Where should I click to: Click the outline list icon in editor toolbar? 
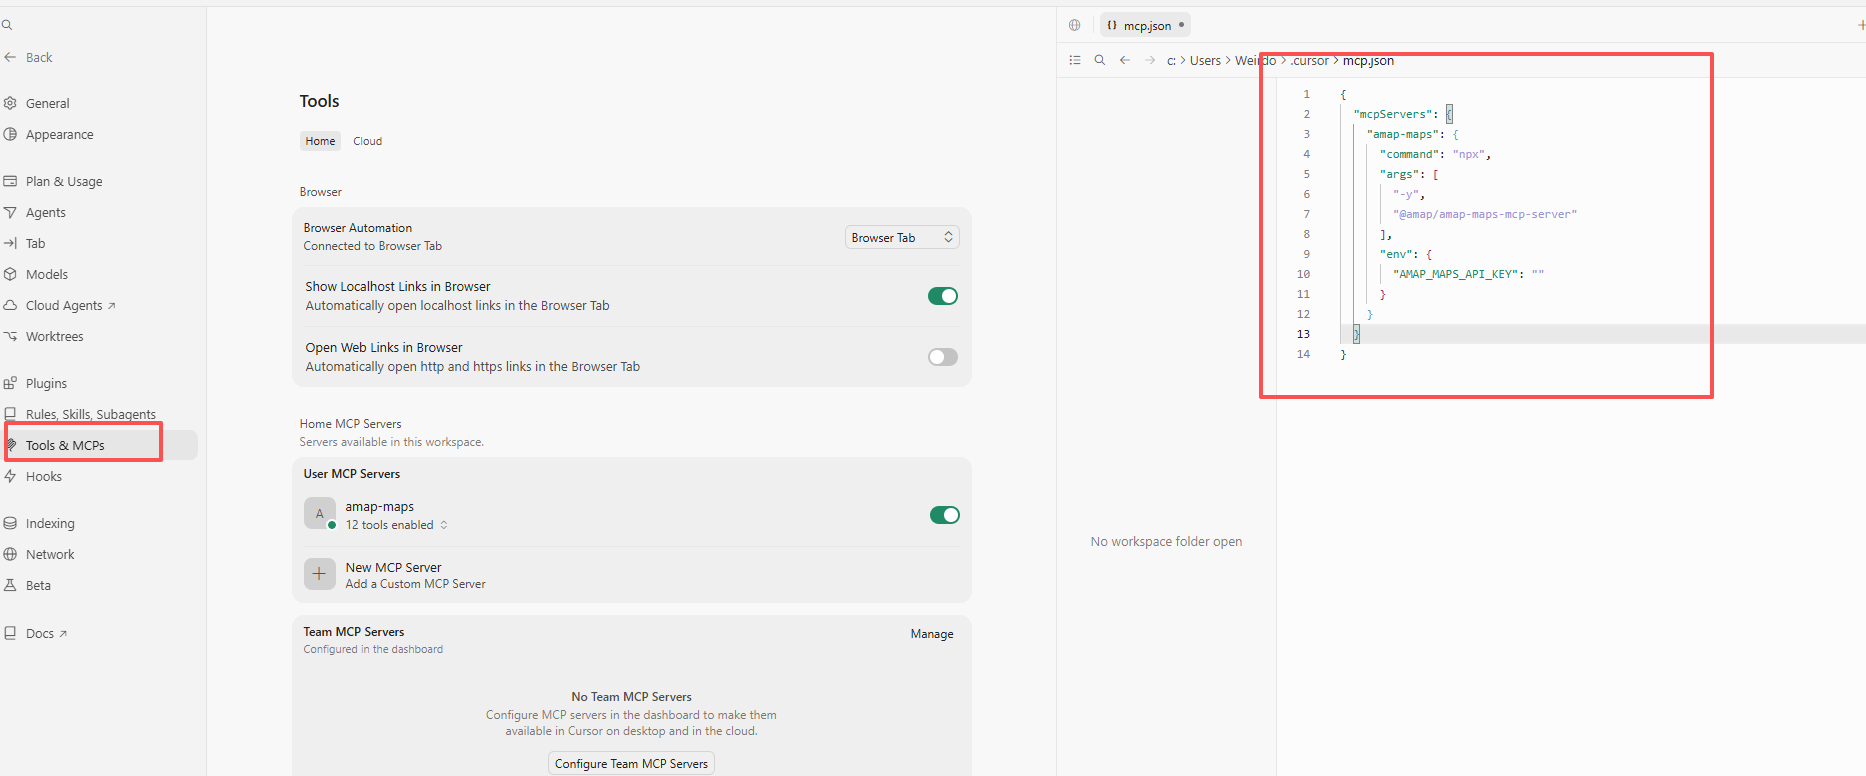tap(1075, 60)
